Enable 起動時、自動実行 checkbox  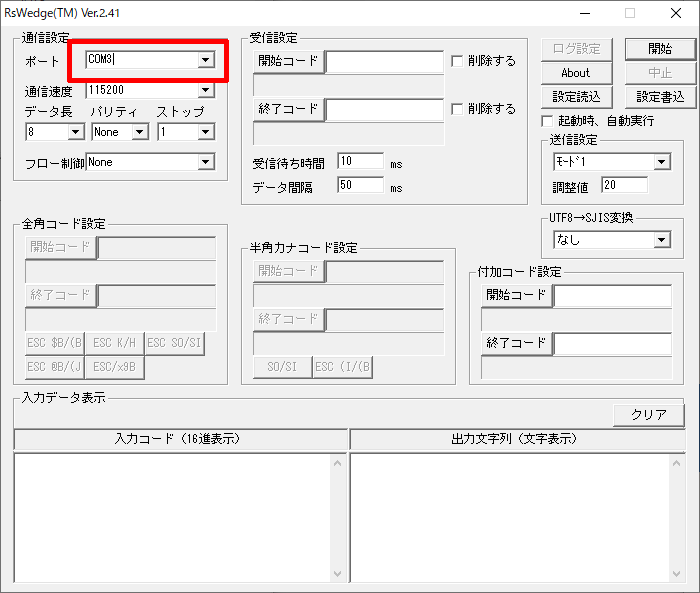(x=547, y=121)
